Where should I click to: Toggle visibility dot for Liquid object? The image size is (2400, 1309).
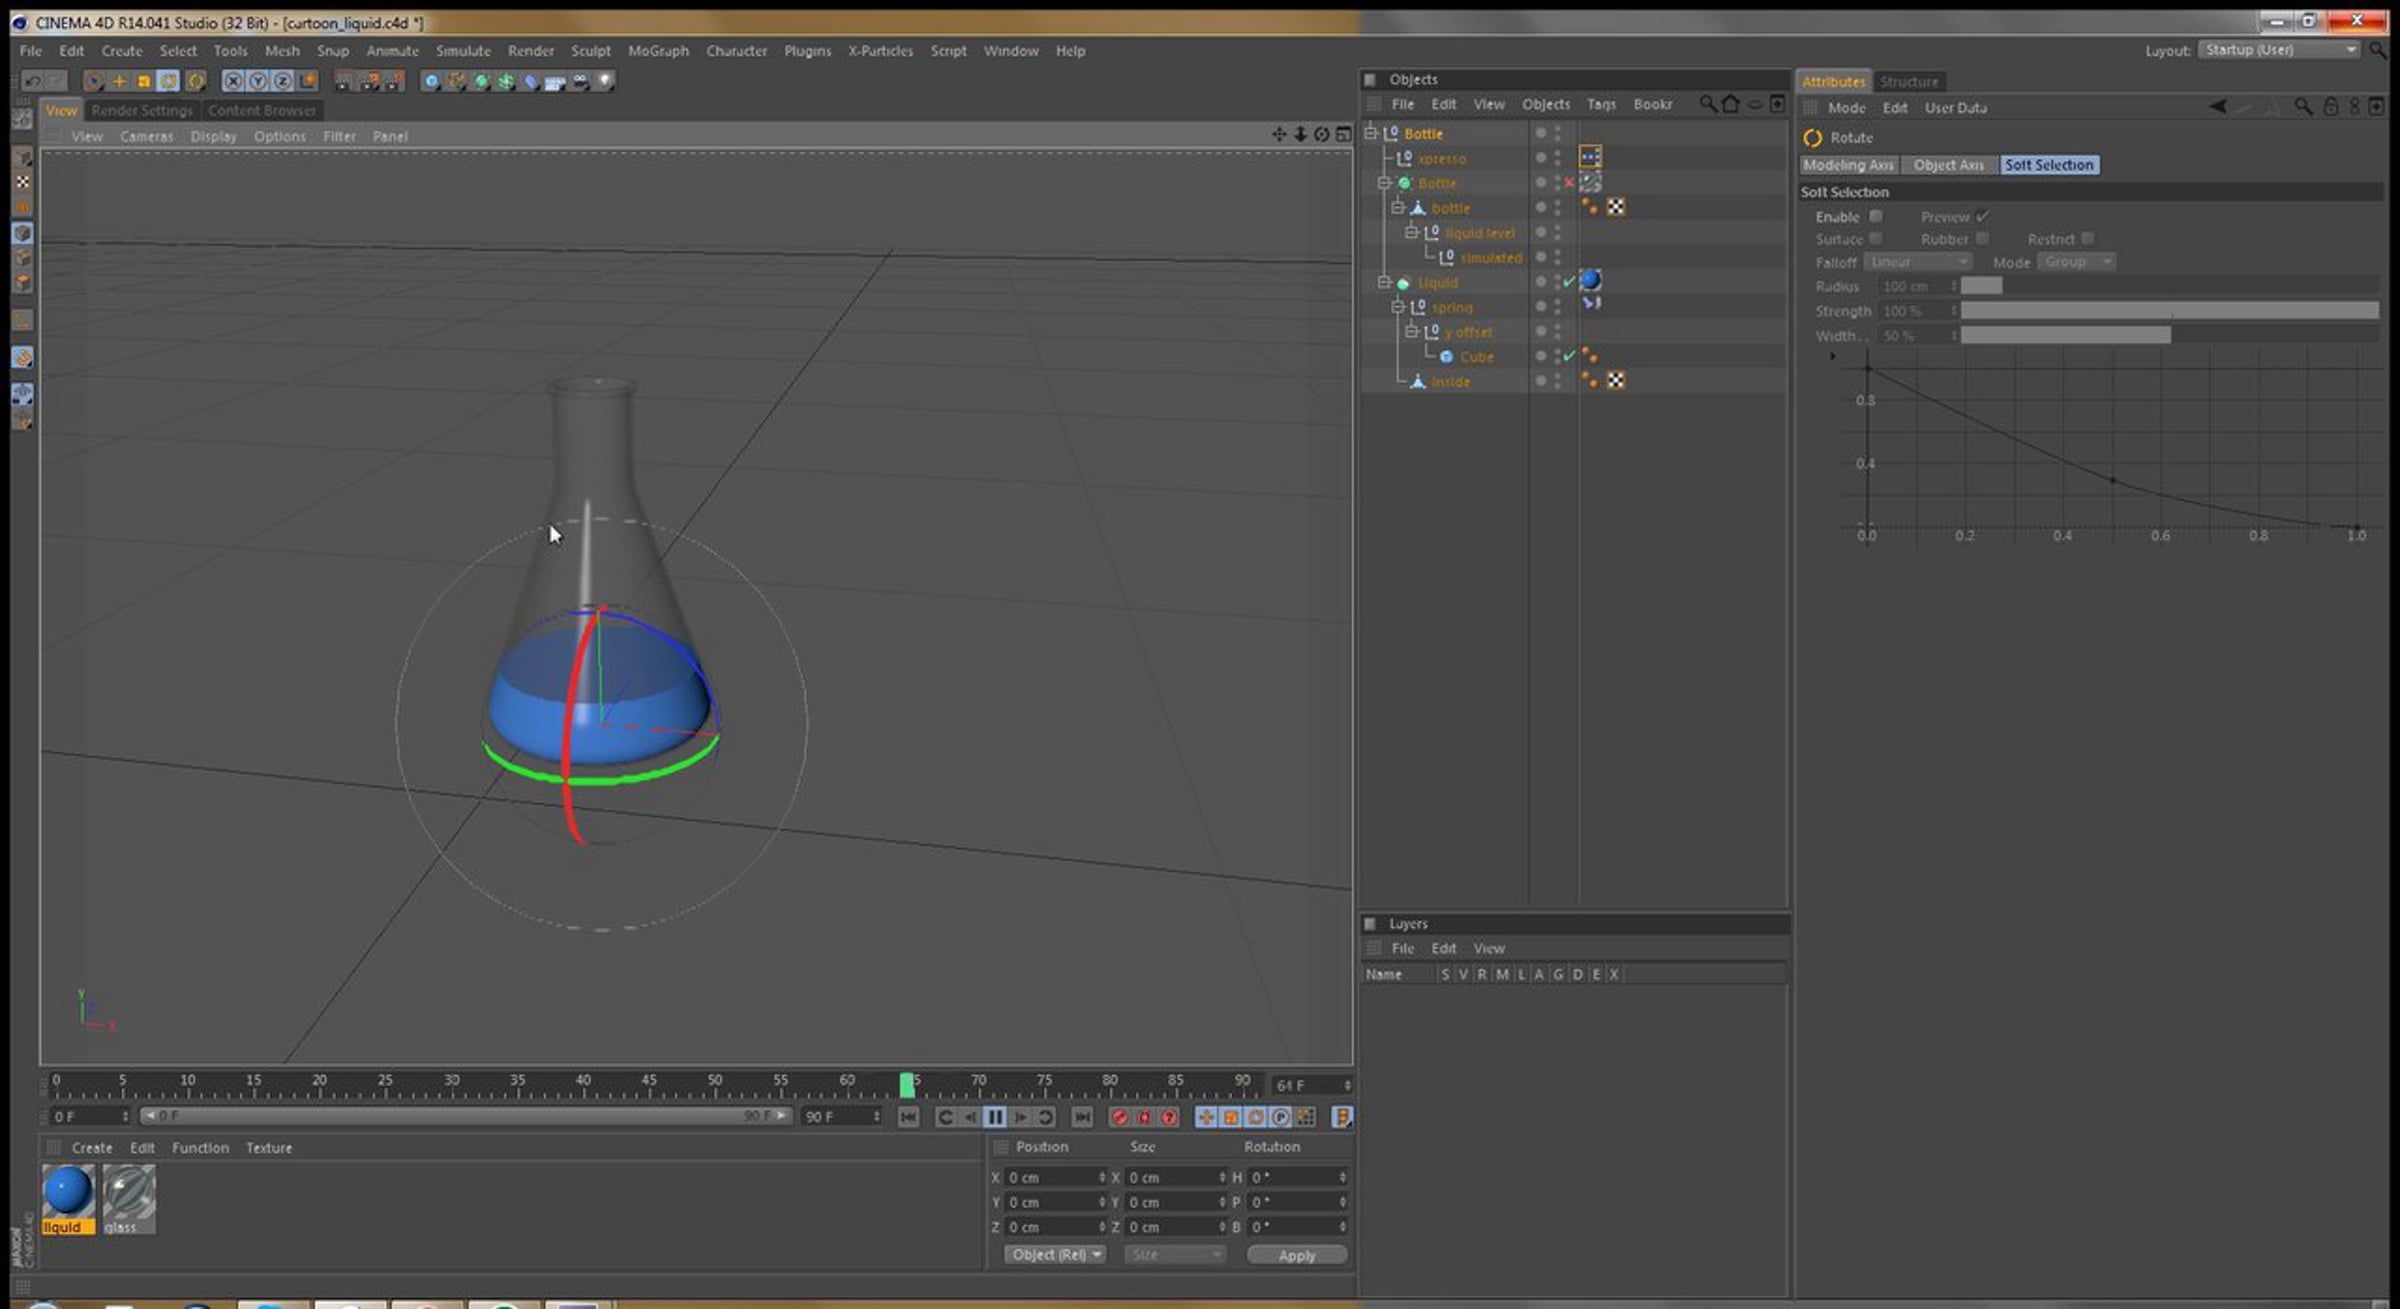point(1541,282)
